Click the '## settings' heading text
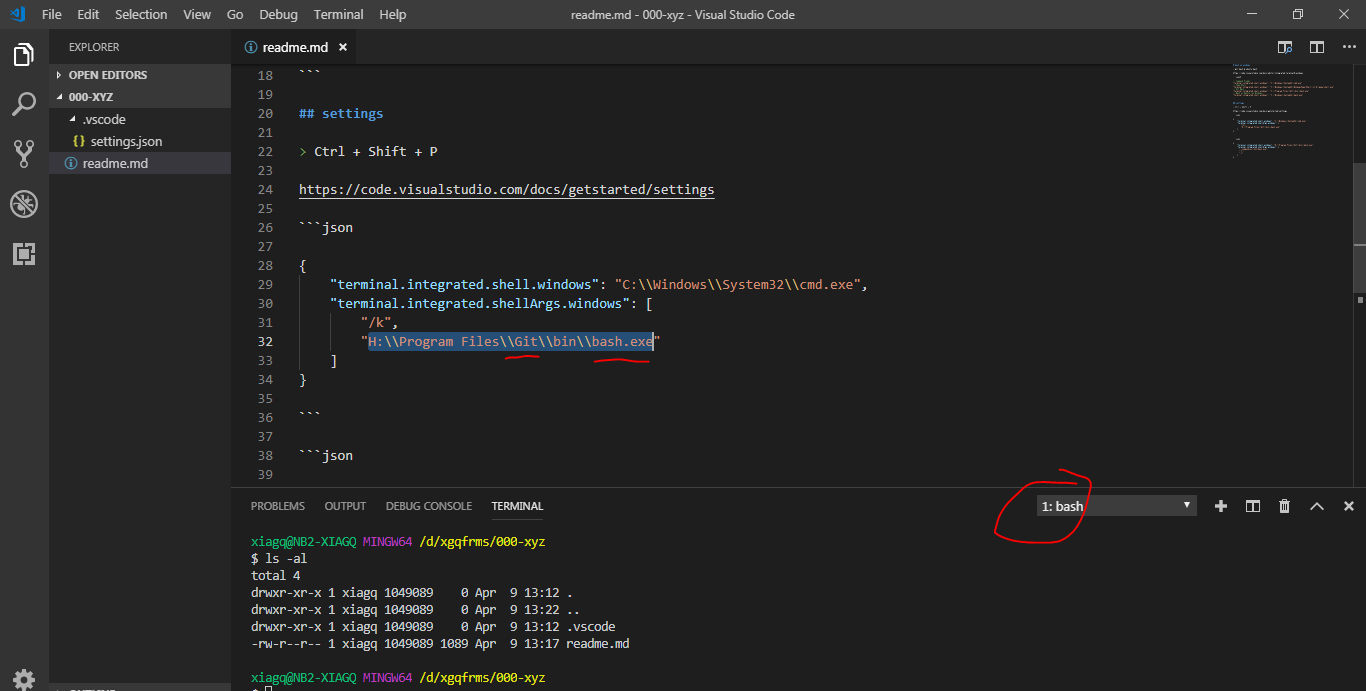Screen dimensions: 1366x691 pyautogui.click(x=341, y=113)
